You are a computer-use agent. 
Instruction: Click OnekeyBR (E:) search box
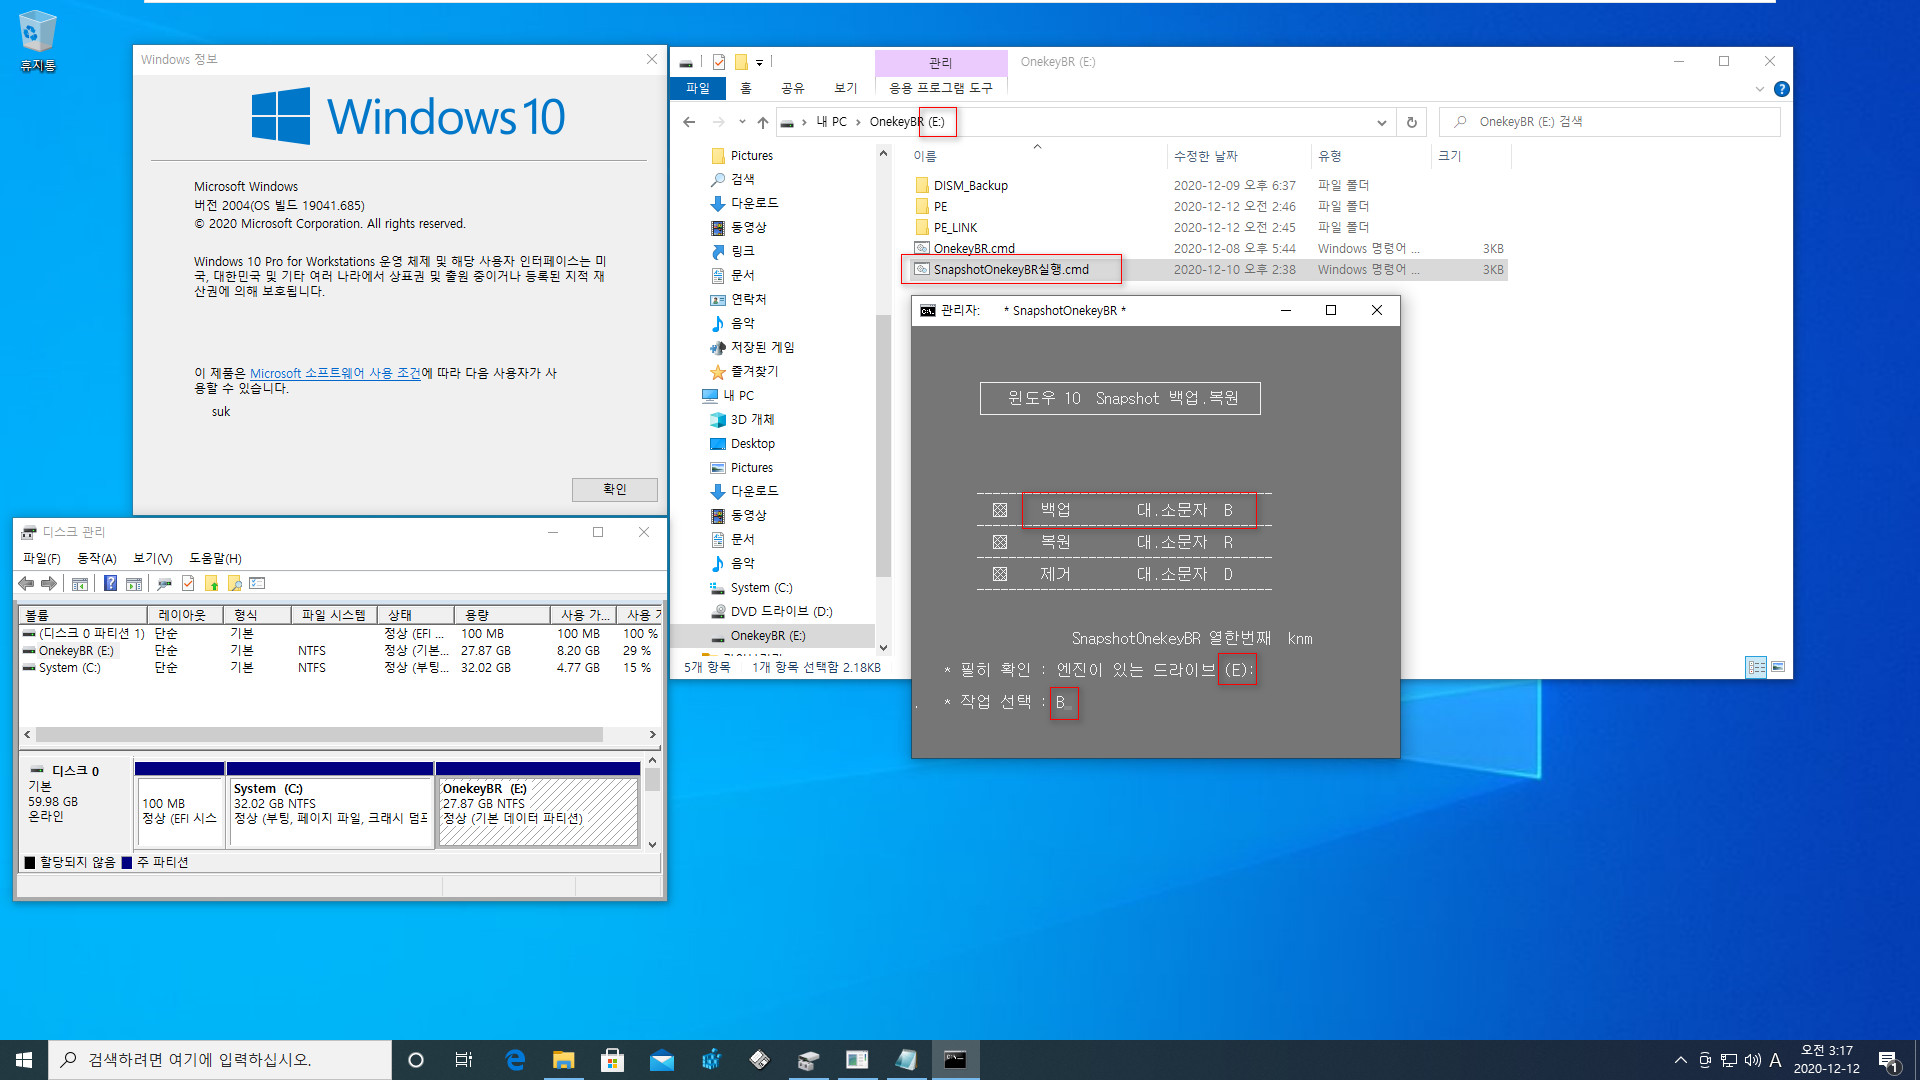1609,122
